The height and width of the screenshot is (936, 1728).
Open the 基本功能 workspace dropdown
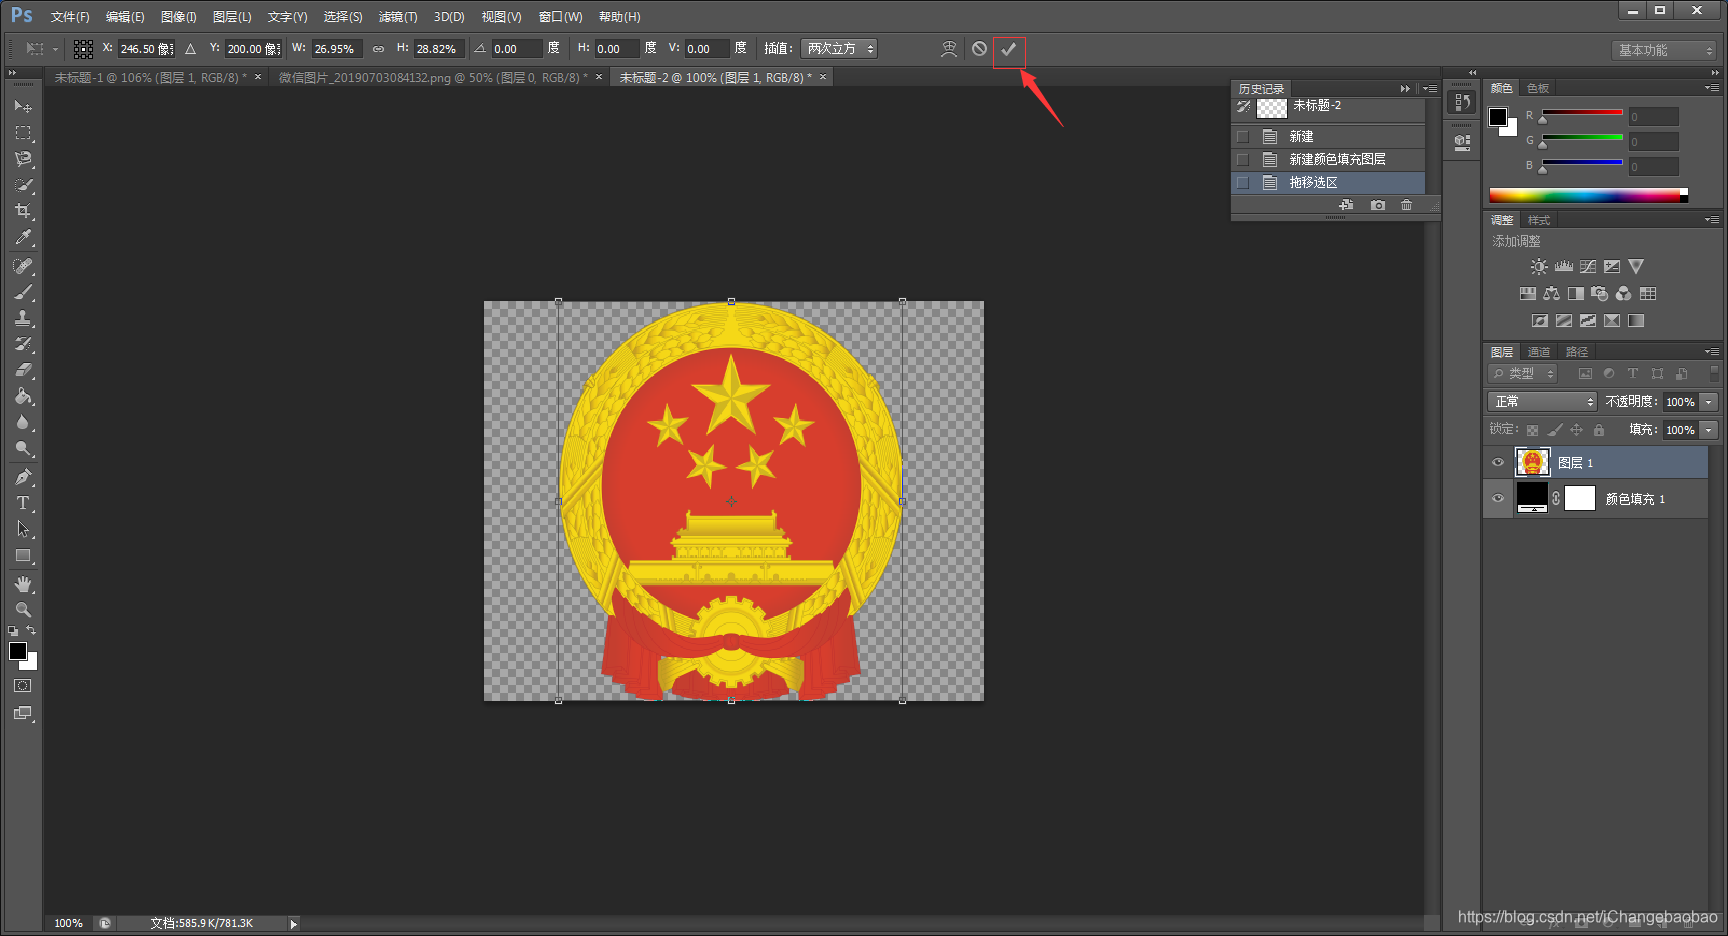tap(1664, 50)
